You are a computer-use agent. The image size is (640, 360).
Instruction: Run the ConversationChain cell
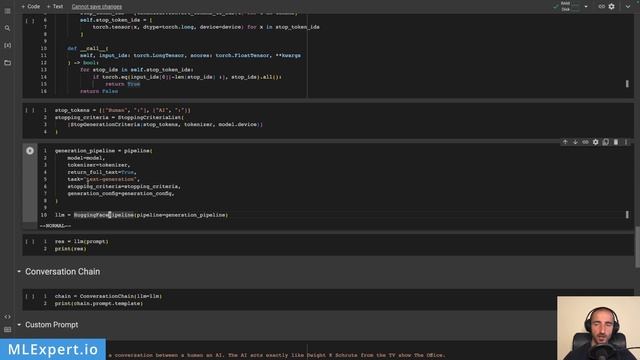(30, 296)
